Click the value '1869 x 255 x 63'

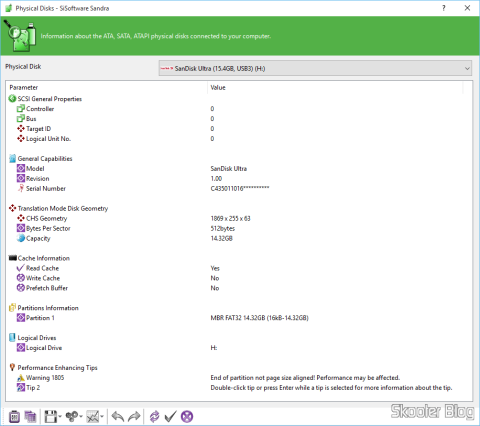pyautogui.click(x=230, y=218)
